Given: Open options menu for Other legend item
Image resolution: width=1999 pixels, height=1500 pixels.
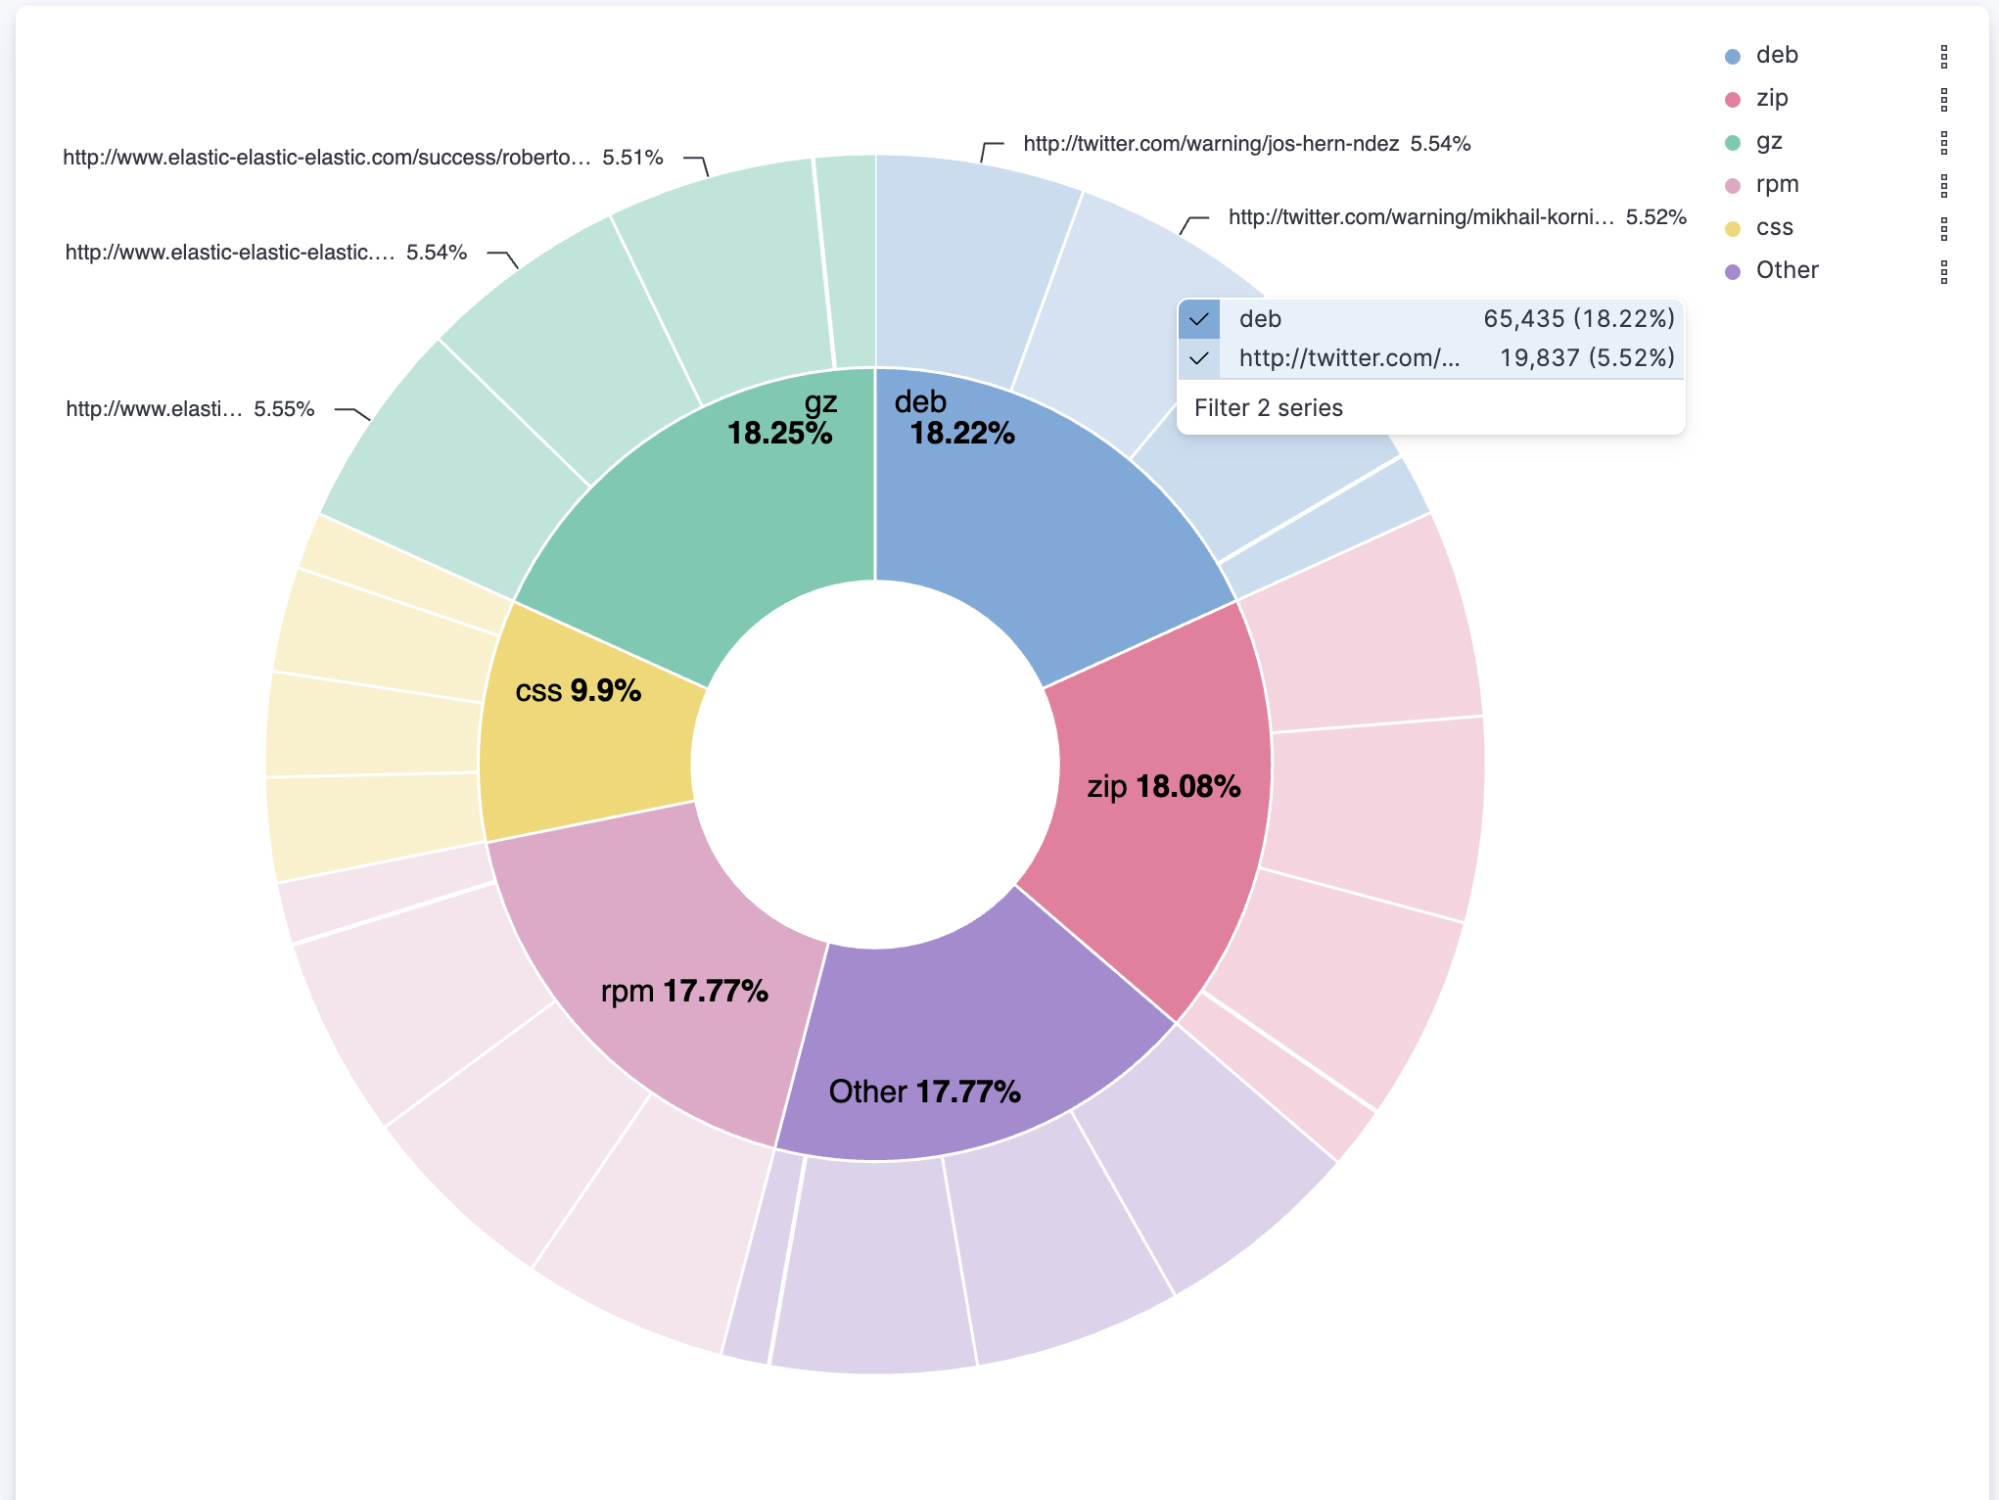Looking at the screenshot, I should click(x=1943, y=271).
